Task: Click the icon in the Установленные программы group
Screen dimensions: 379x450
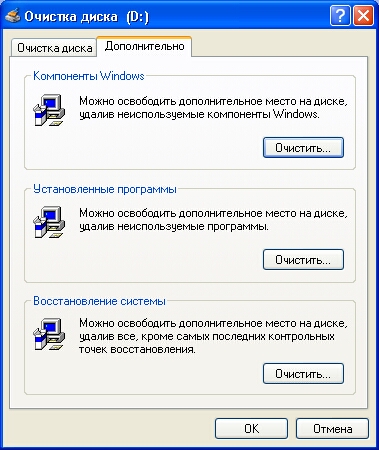Action: [x=49, y=222]
